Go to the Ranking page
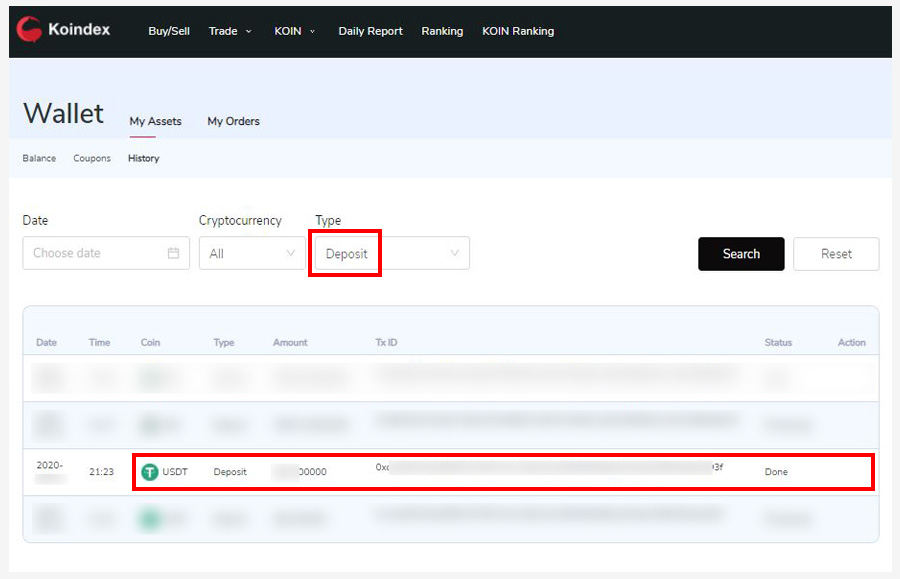 click(x=442, y=31)
